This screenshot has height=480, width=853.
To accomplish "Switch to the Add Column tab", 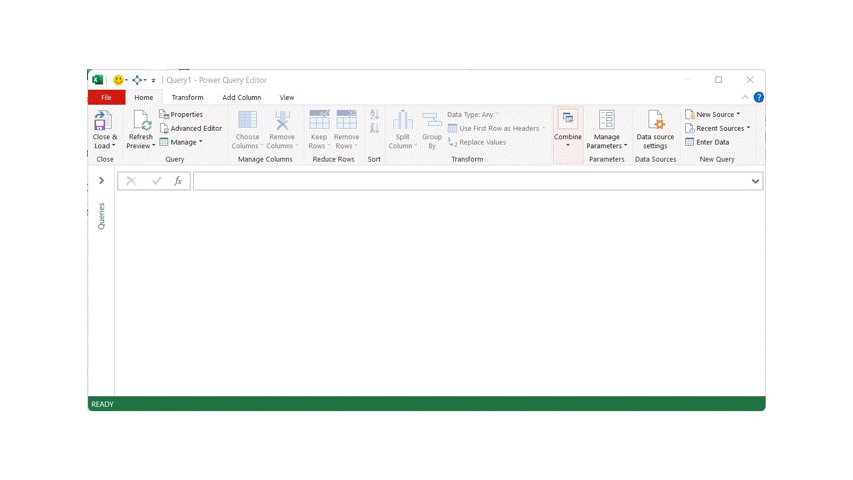I will [x=242, y=97].
